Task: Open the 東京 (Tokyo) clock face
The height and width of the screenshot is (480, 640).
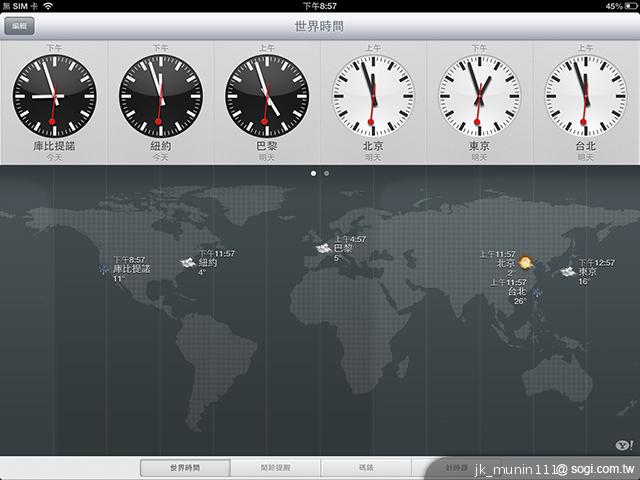Action: tap(480, 96)
